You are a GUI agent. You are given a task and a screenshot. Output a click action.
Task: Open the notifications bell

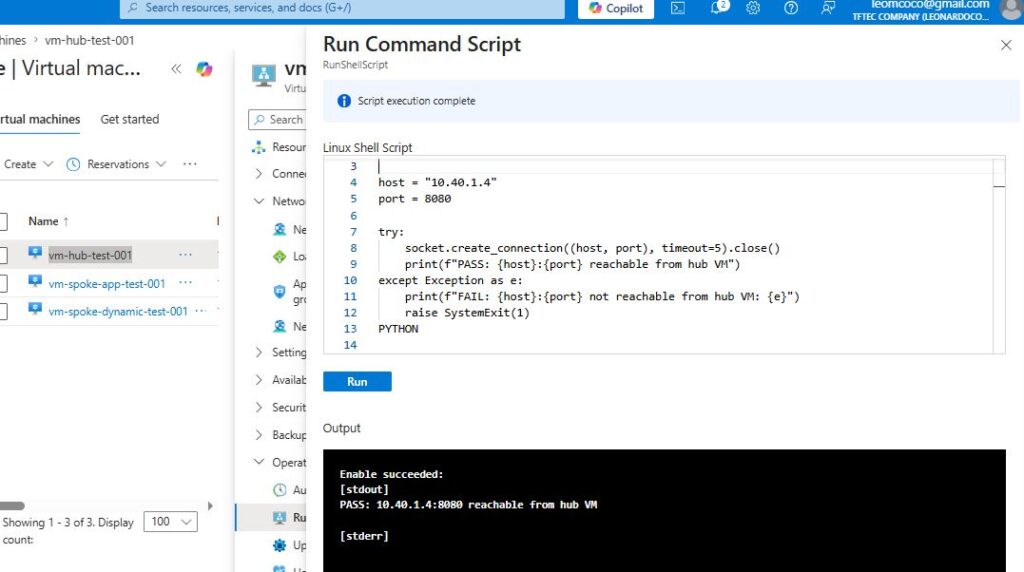(718, 8)
